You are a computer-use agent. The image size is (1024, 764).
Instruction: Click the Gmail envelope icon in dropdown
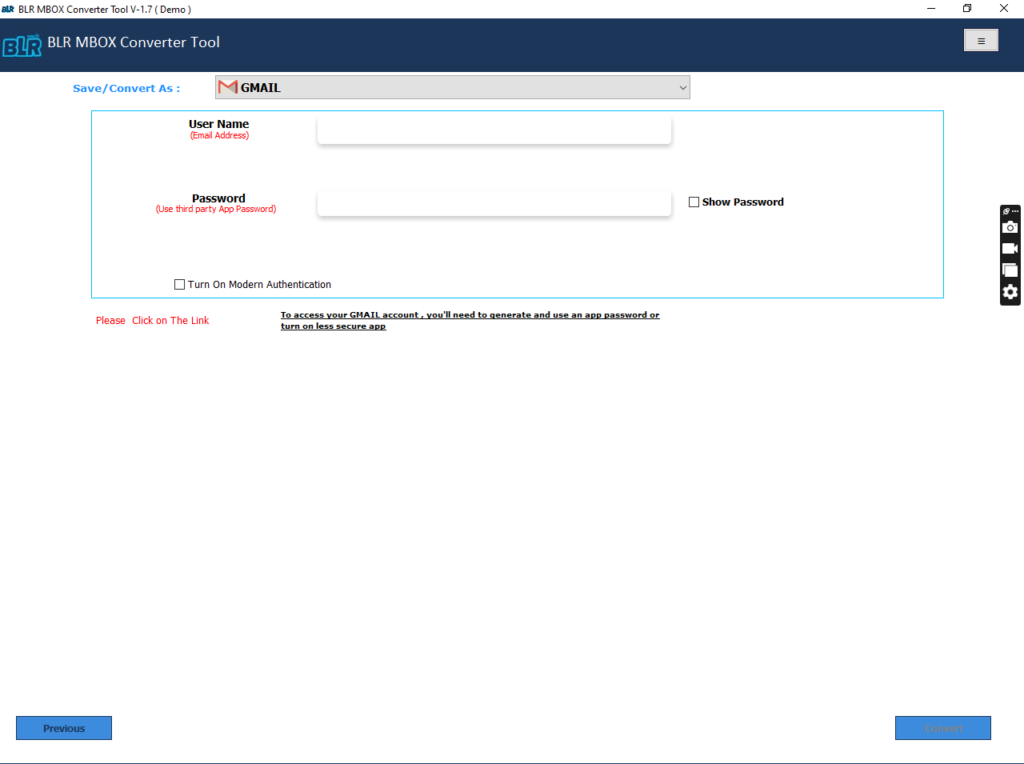click(227, 87)
